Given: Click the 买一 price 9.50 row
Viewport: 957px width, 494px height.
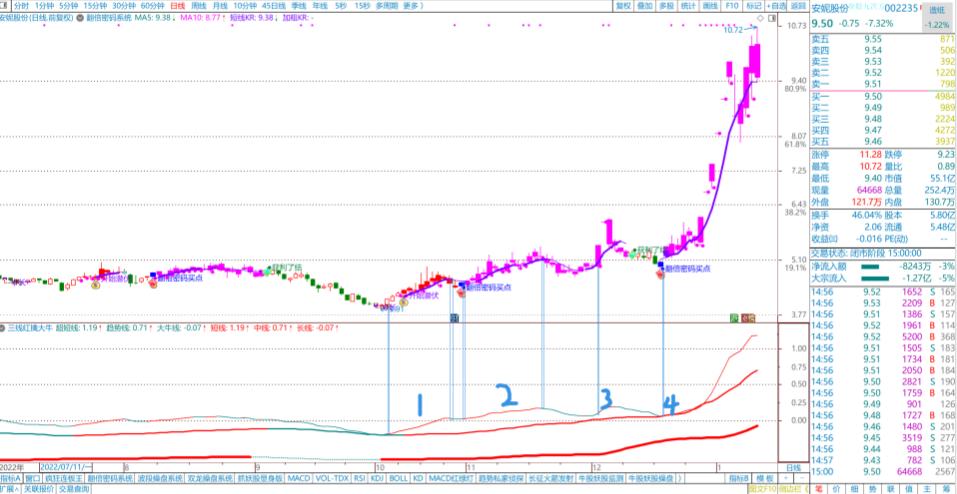Looking at the screenshot, I should click(883, 96).
